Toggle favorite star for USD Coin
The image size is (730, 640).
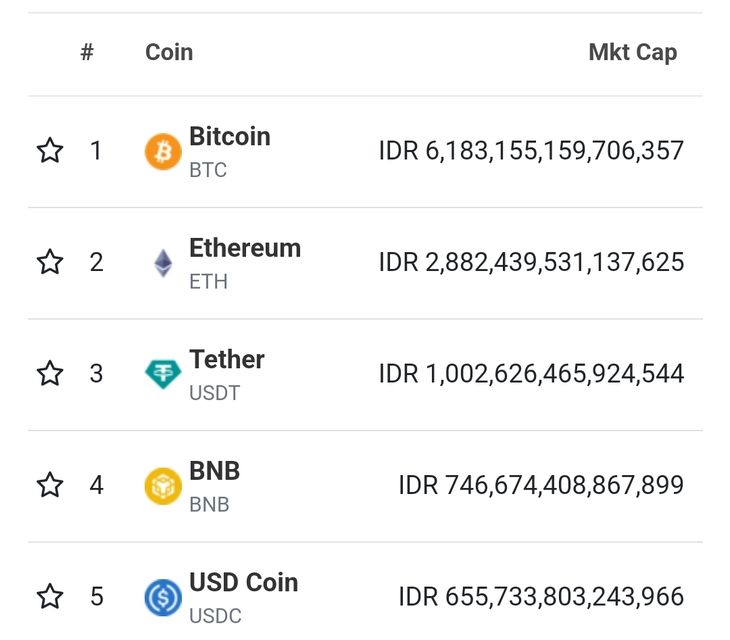tap(50, 597)
